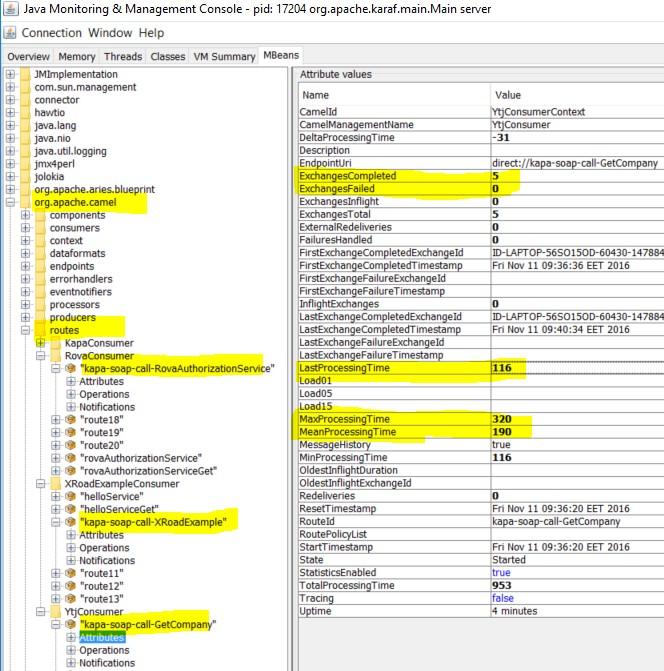This screenshot has height=671, width=664.
Task: Click the Java icon in the title bar
Action: click(x=11, y=9)
